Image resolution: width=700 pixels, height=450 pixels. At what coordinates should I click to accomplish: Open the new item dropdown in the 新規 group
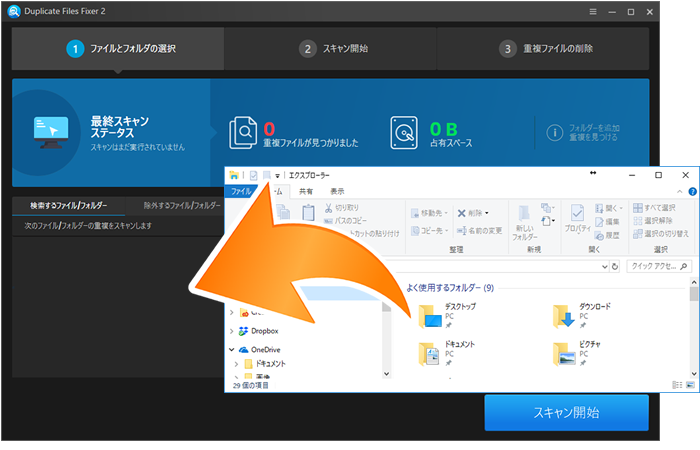[x=547, y=208]
